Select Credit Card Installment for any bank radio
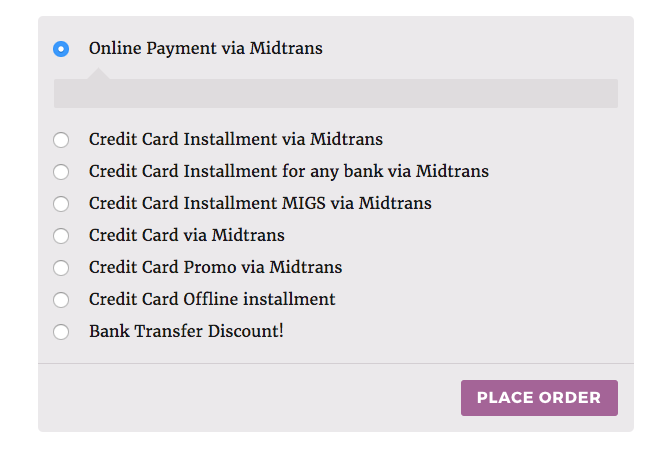 tap(62, 172)
